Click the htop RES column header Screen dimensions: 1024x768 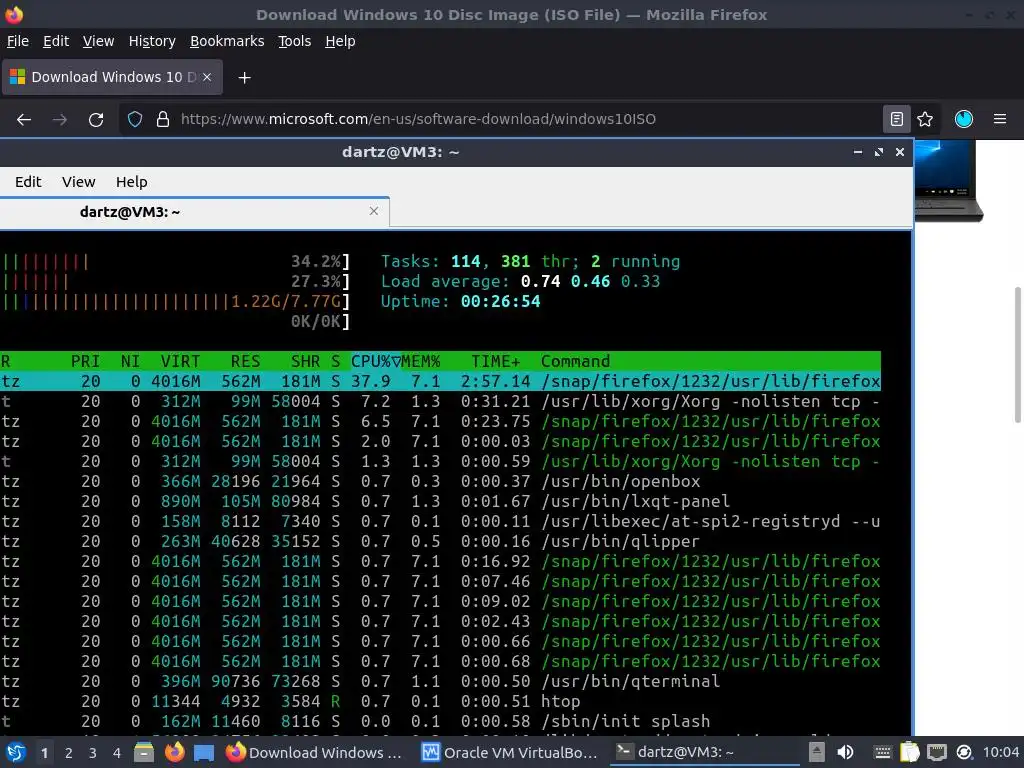click(x=246, y=361)
